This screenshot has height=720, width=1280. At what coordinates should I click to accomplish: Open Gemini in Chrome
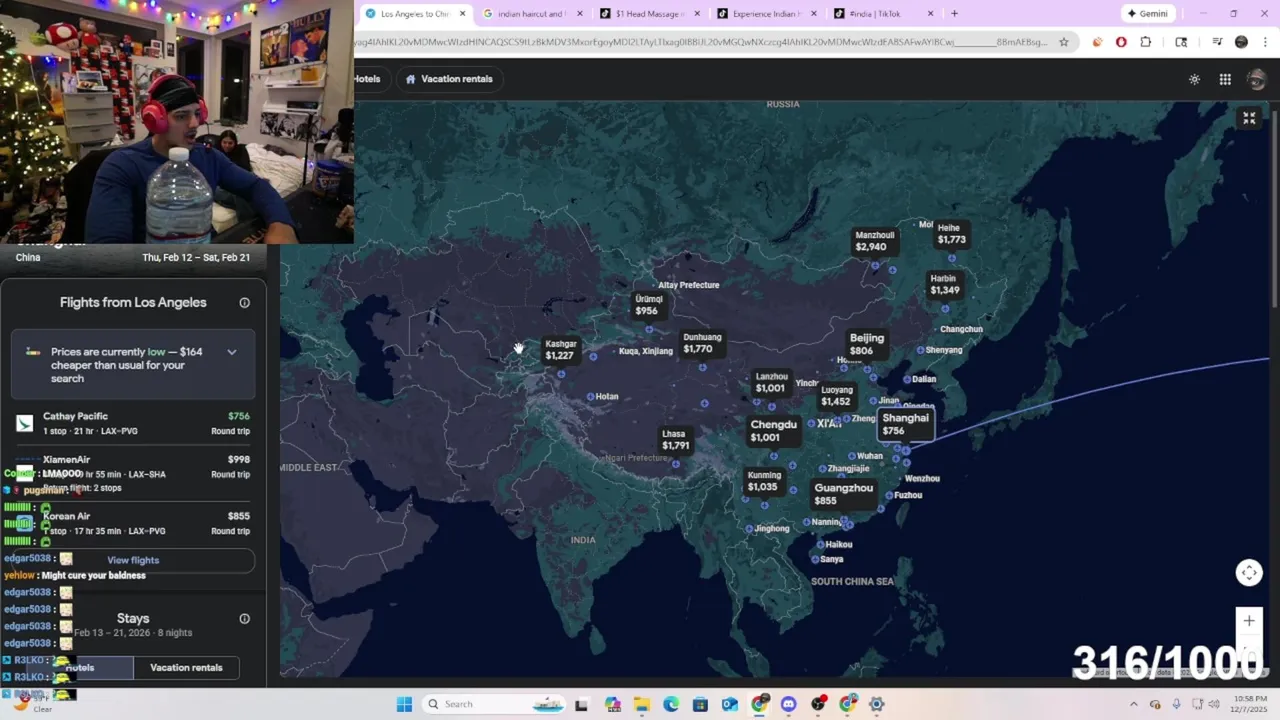(1147, 14)
